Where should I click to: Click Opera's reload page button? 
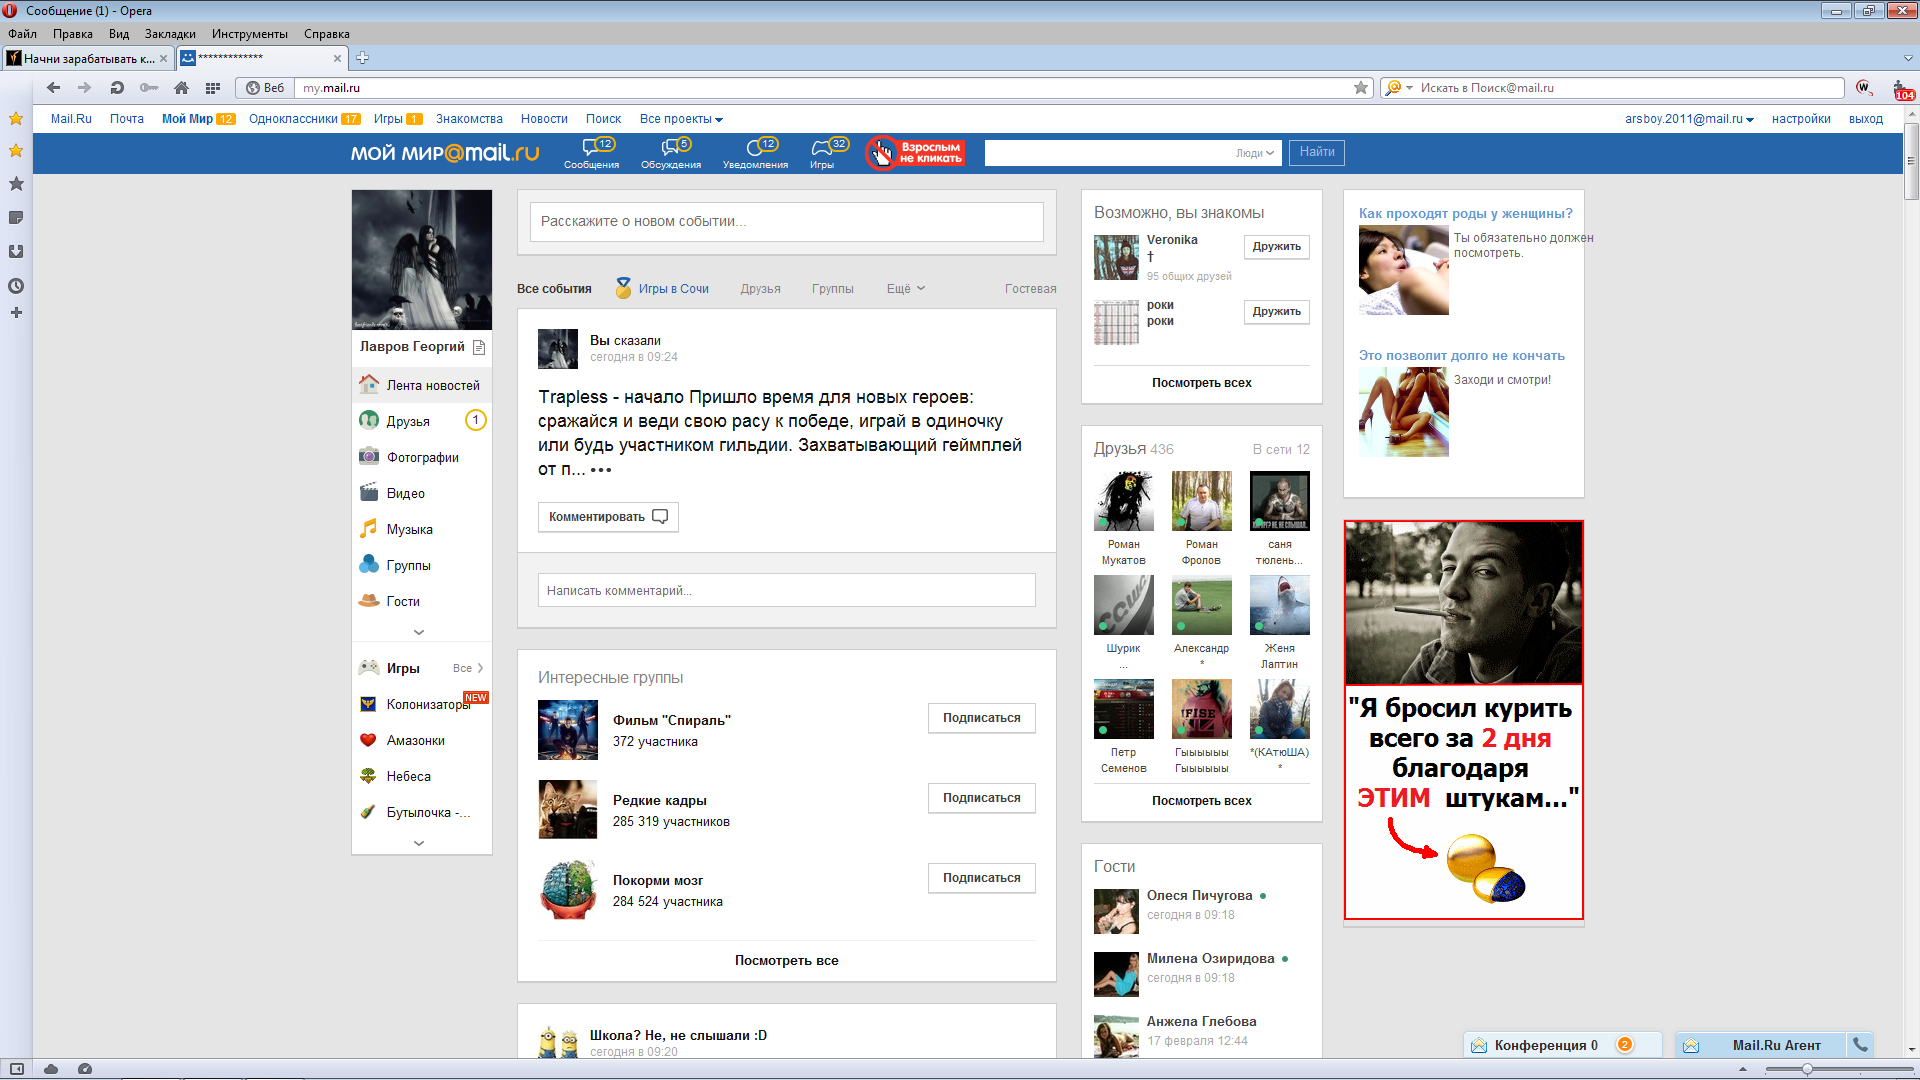click(x=117, y=88)
